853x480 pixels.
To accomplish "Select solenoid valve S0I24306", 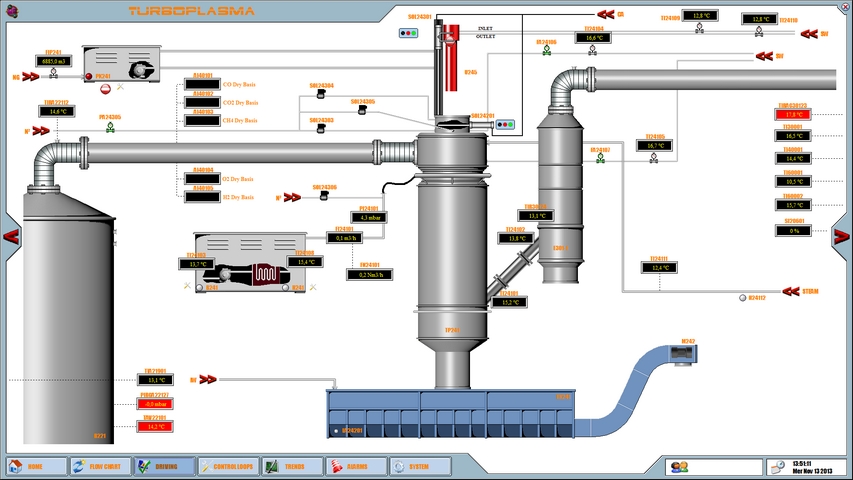I will coord(324,195).
